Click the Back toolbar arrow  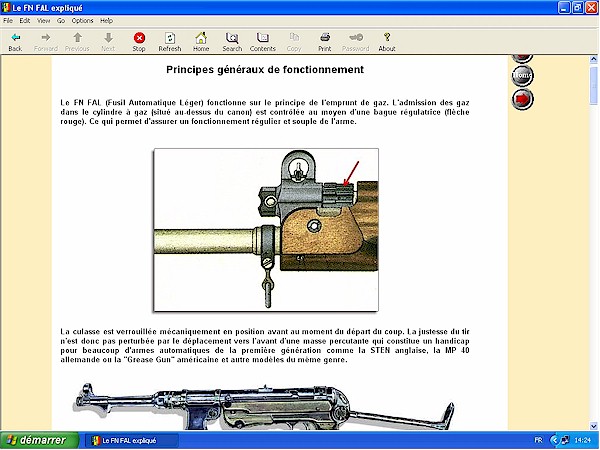point(15,38)
